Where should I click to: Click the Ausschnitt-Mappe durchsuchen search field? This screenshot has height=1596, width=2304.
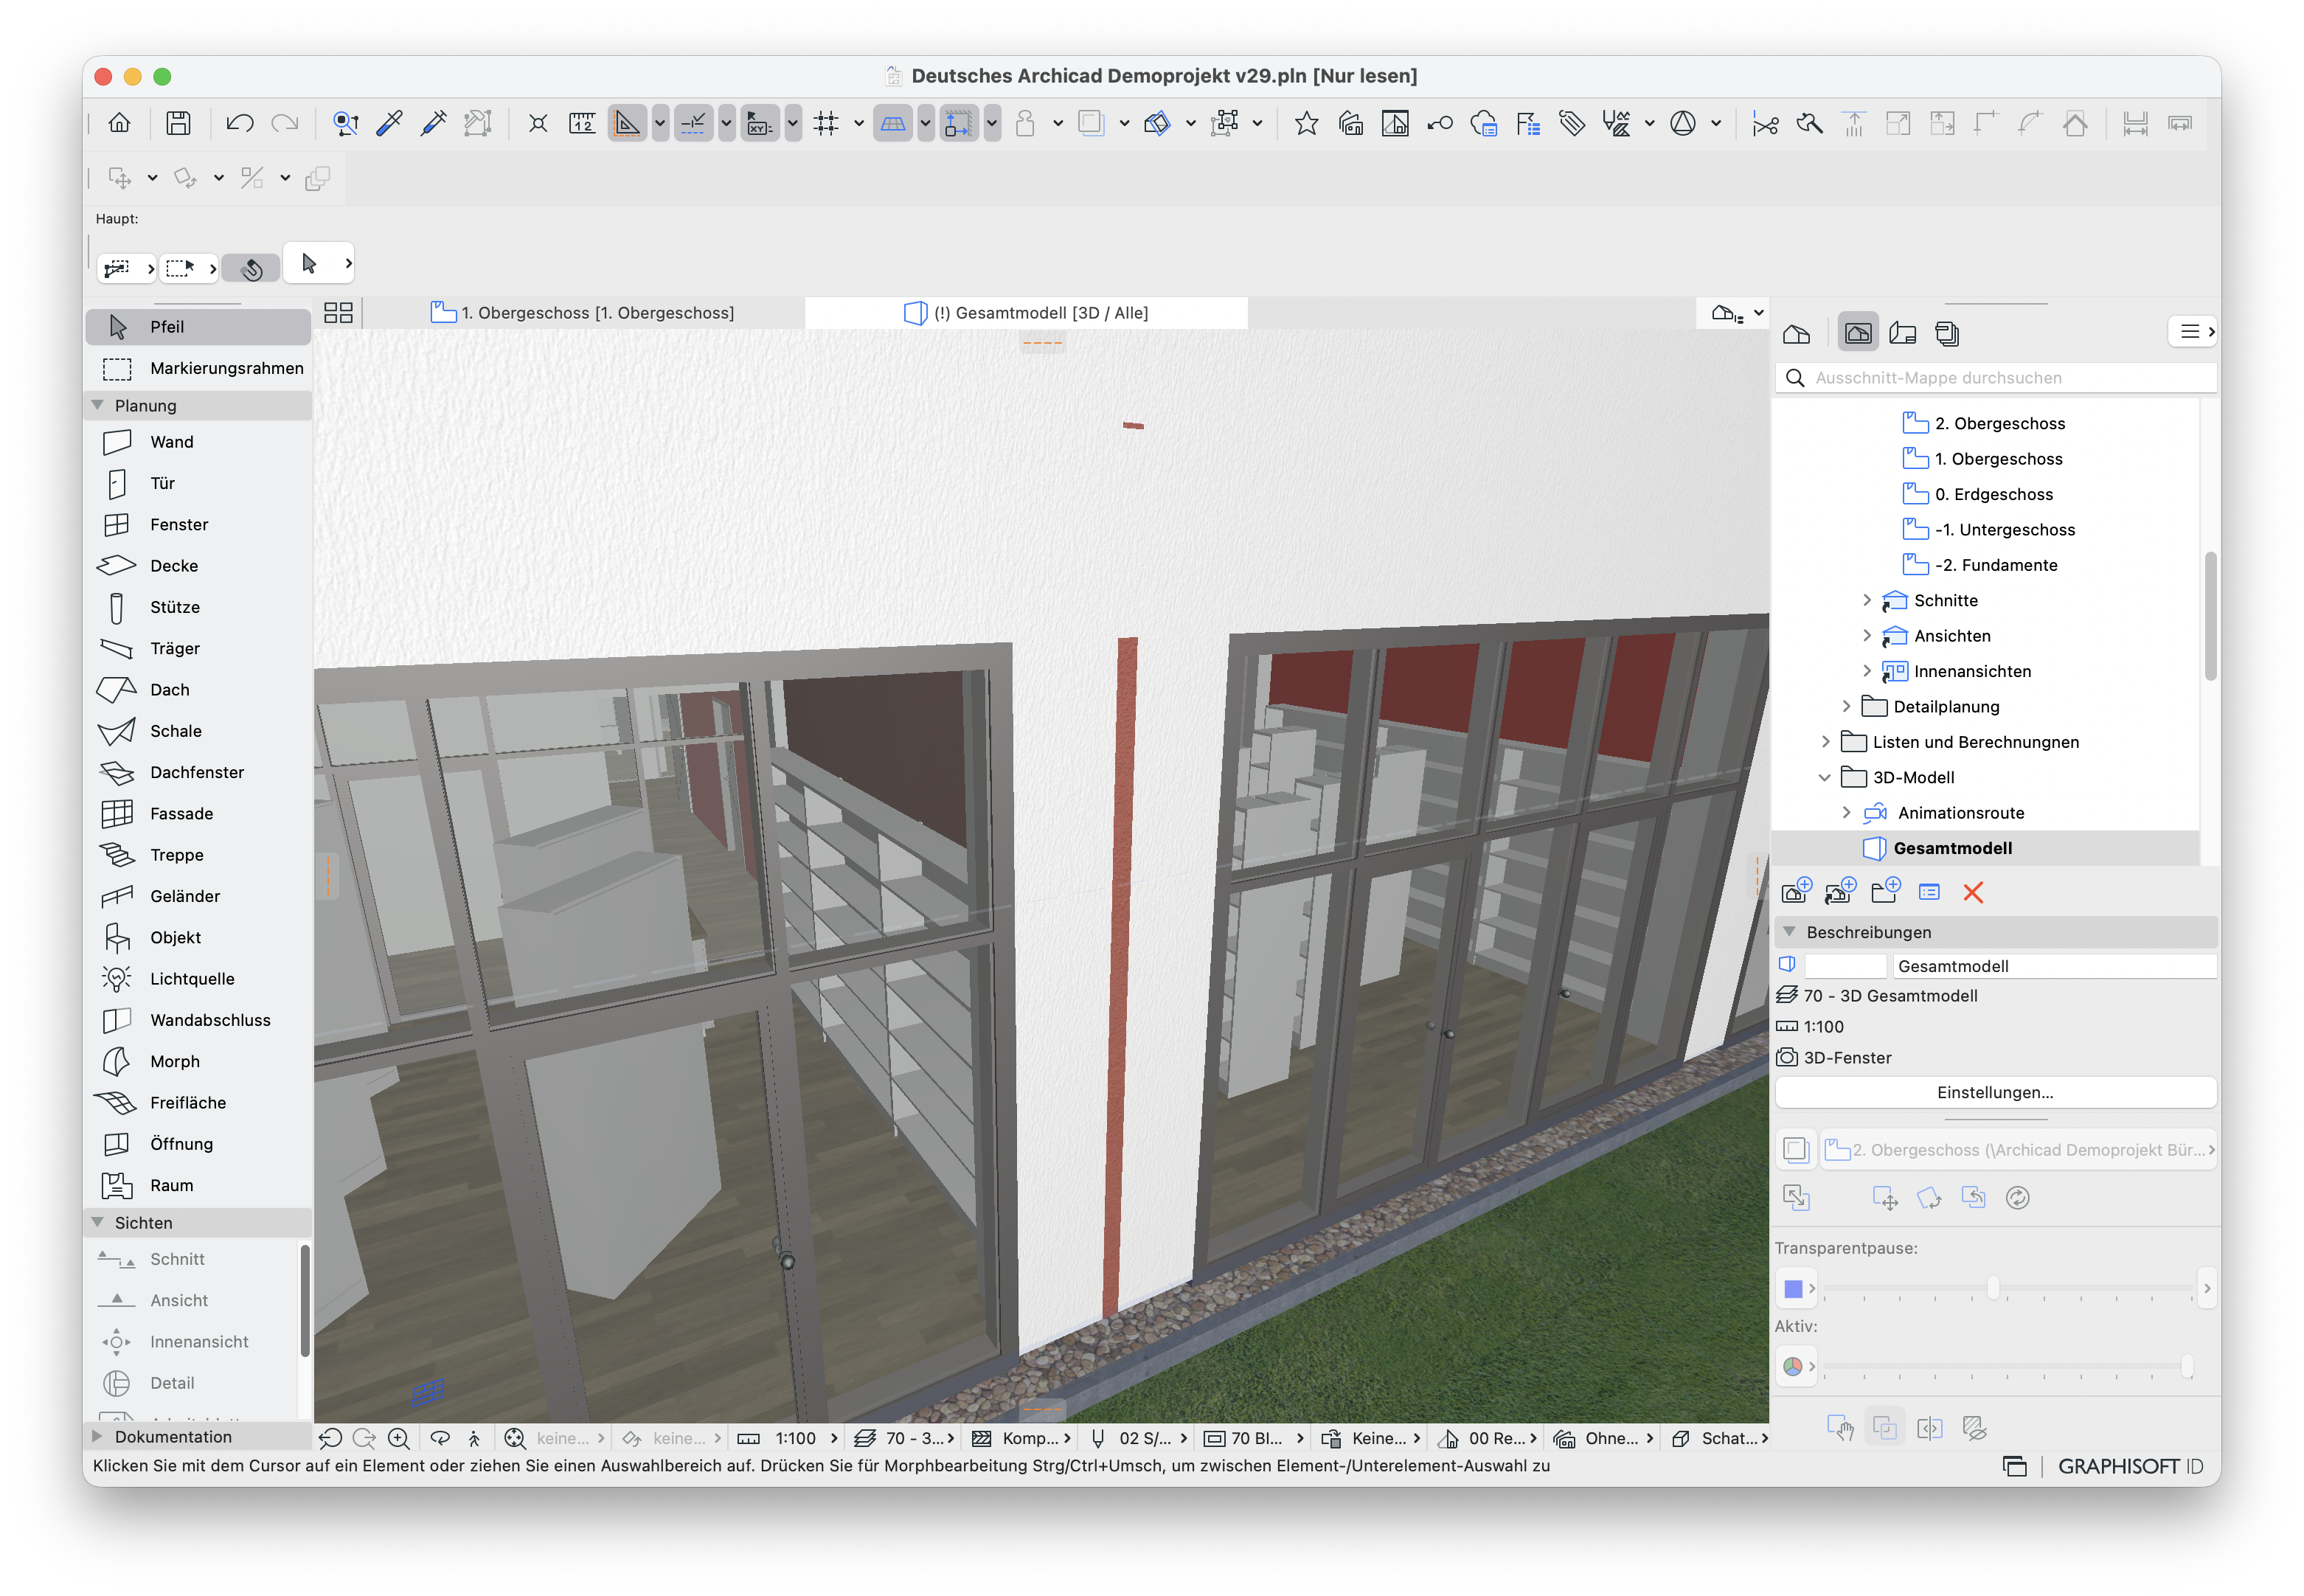1996,378
